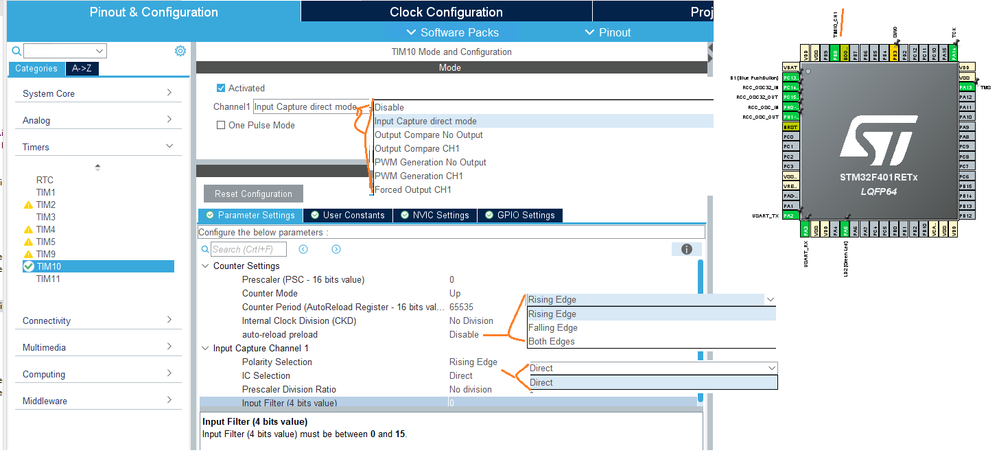Viewport: 999px width, 453px height.
Task: Open the gear settings icon above Categories
Action: 180,51
